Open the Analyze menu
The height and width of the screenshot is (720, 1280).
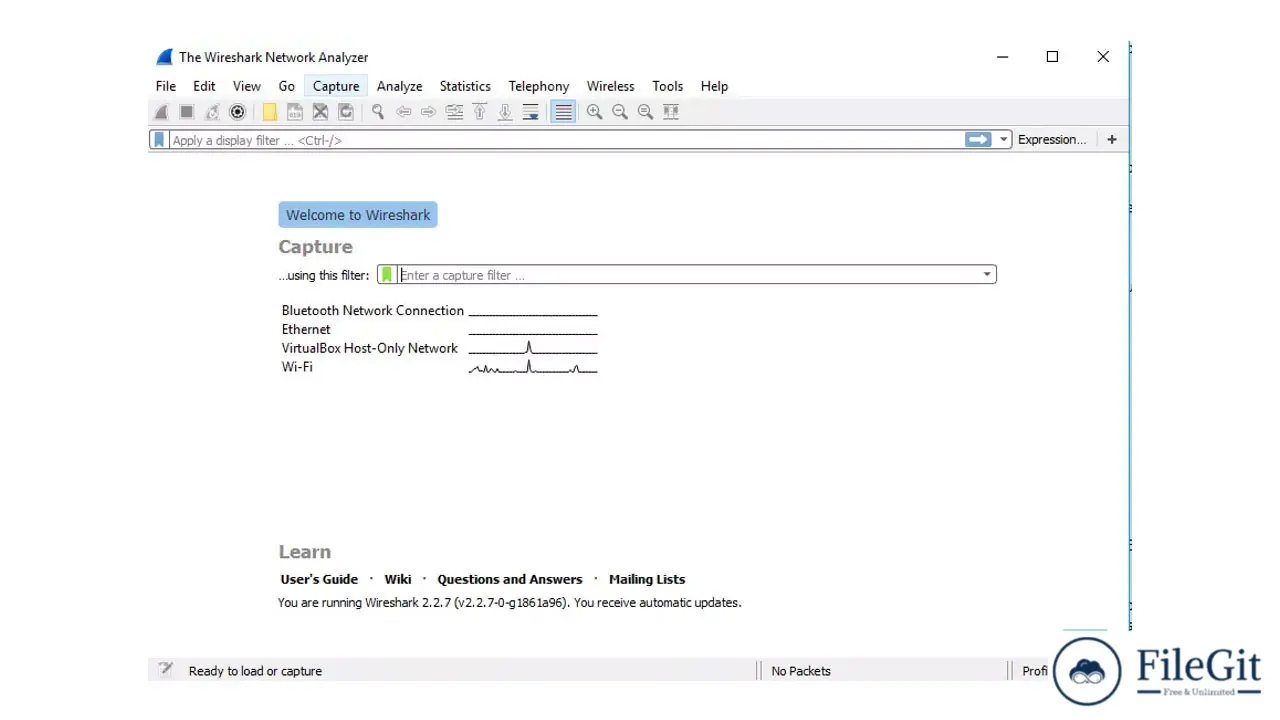coord(399,86)
